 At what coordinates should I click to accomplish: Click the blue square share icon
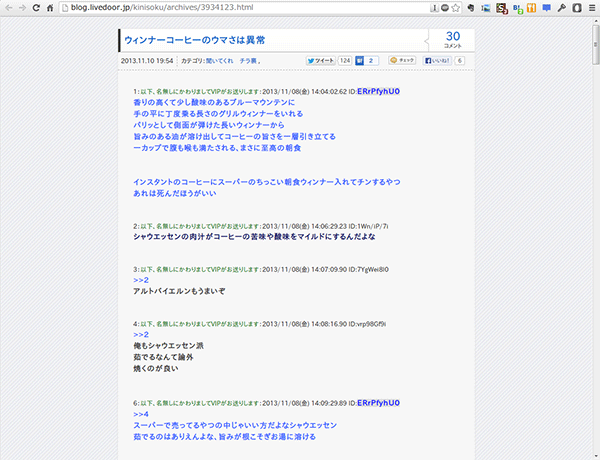(359, 60)
